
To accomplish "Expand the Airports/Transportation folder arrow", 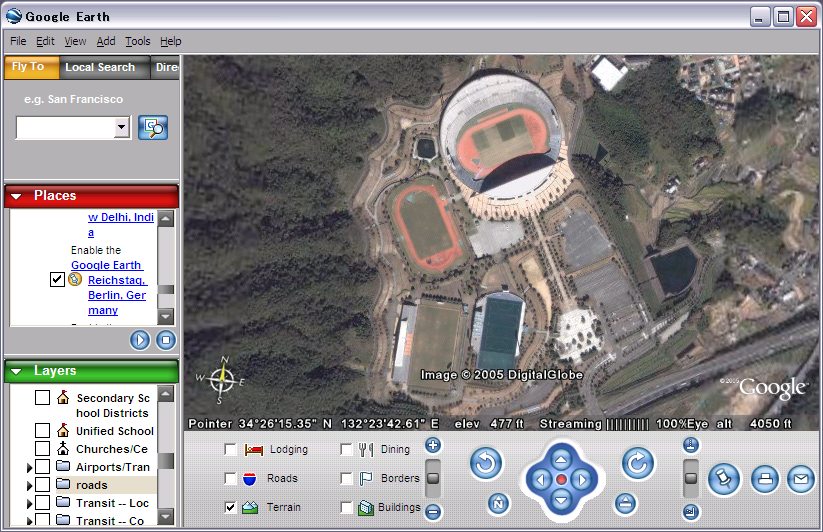I will tap(28, 467).
